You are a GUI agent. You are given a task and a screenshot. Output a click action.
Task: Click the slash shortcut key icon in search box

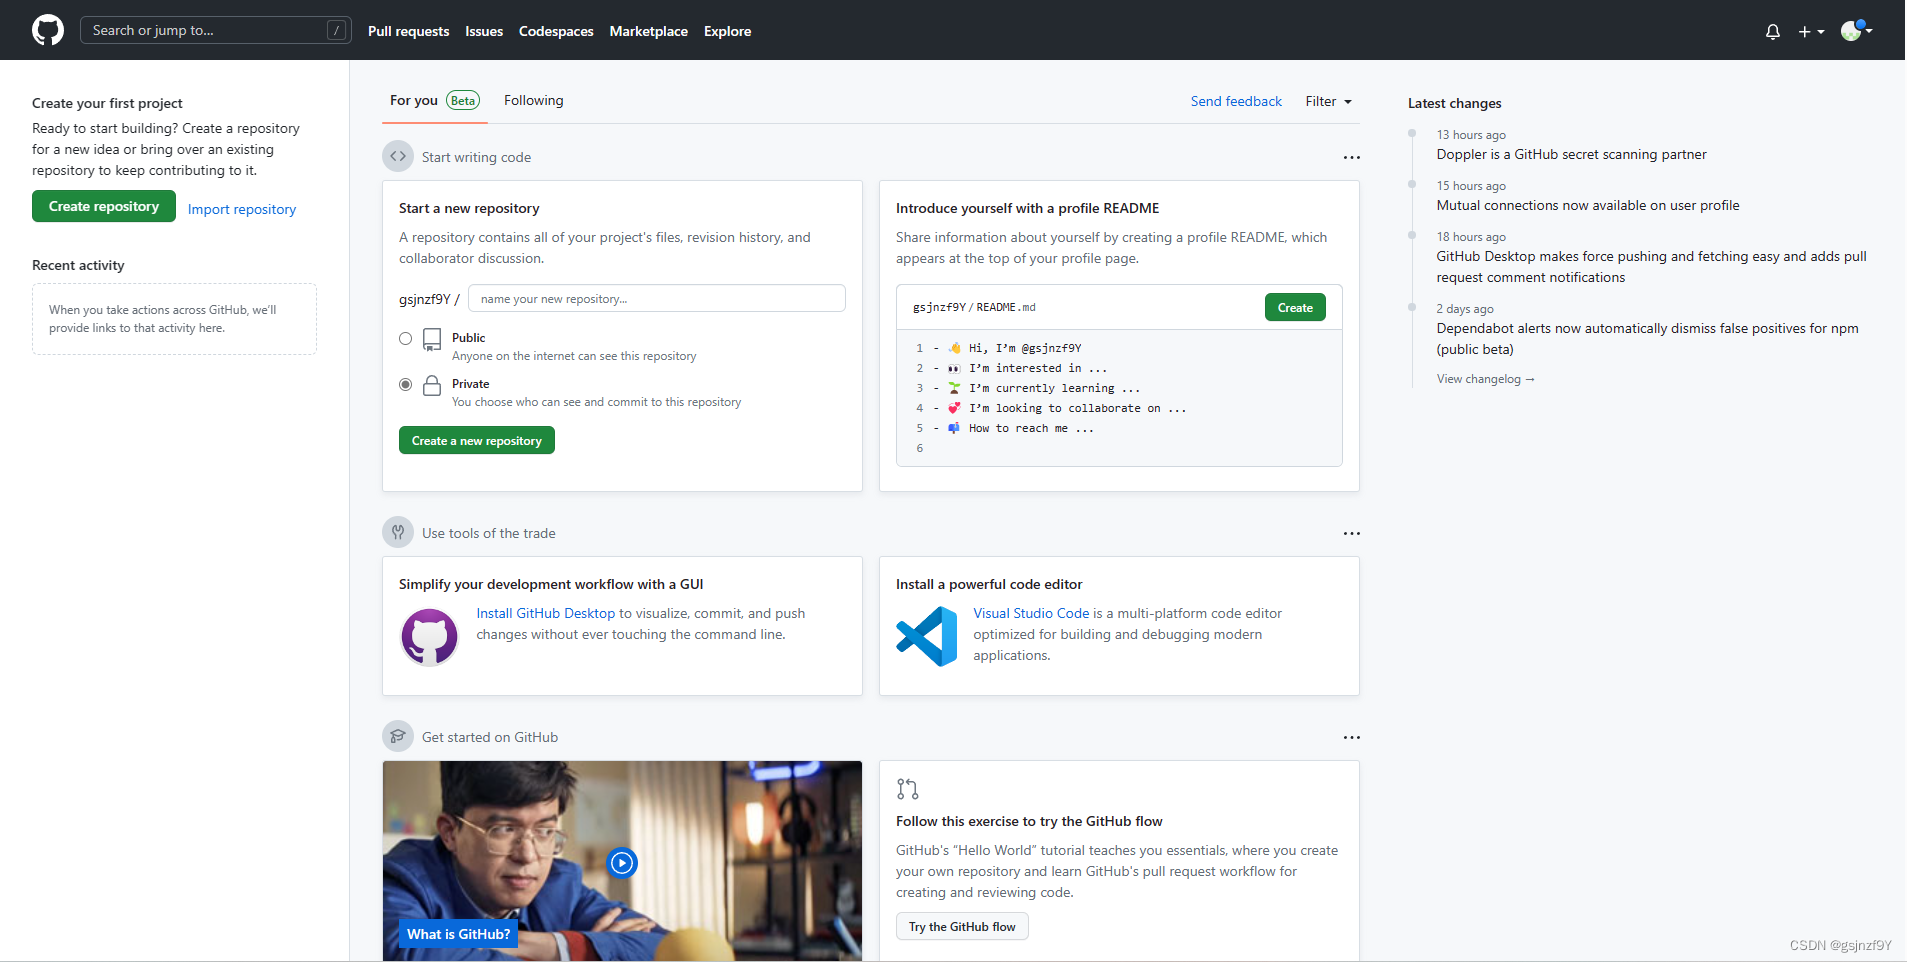click(x=336, y=30)
